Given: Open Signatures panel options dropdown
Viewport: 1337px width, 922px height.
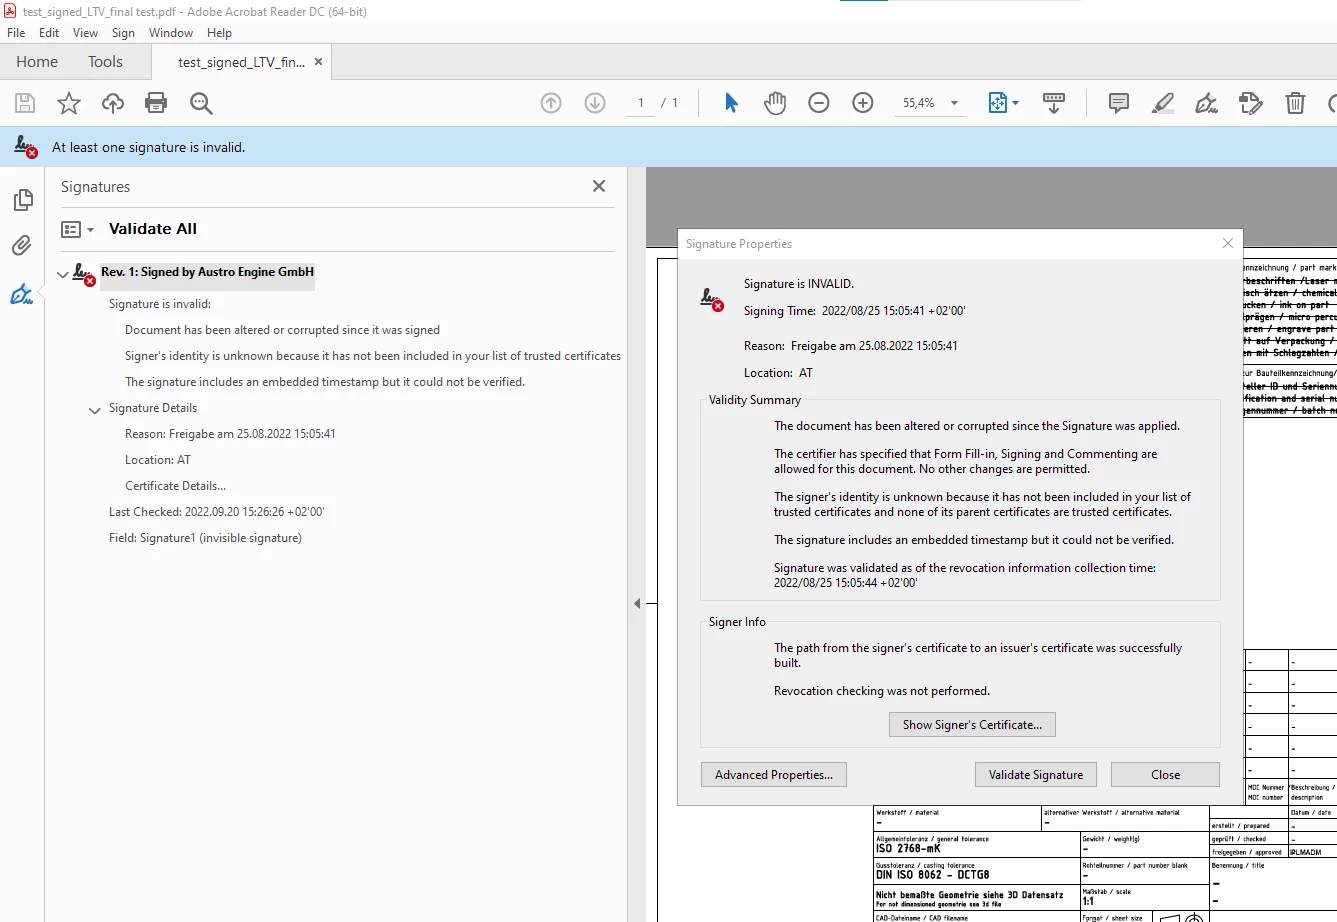Looking at the screenshot, I should click(77, 229).
